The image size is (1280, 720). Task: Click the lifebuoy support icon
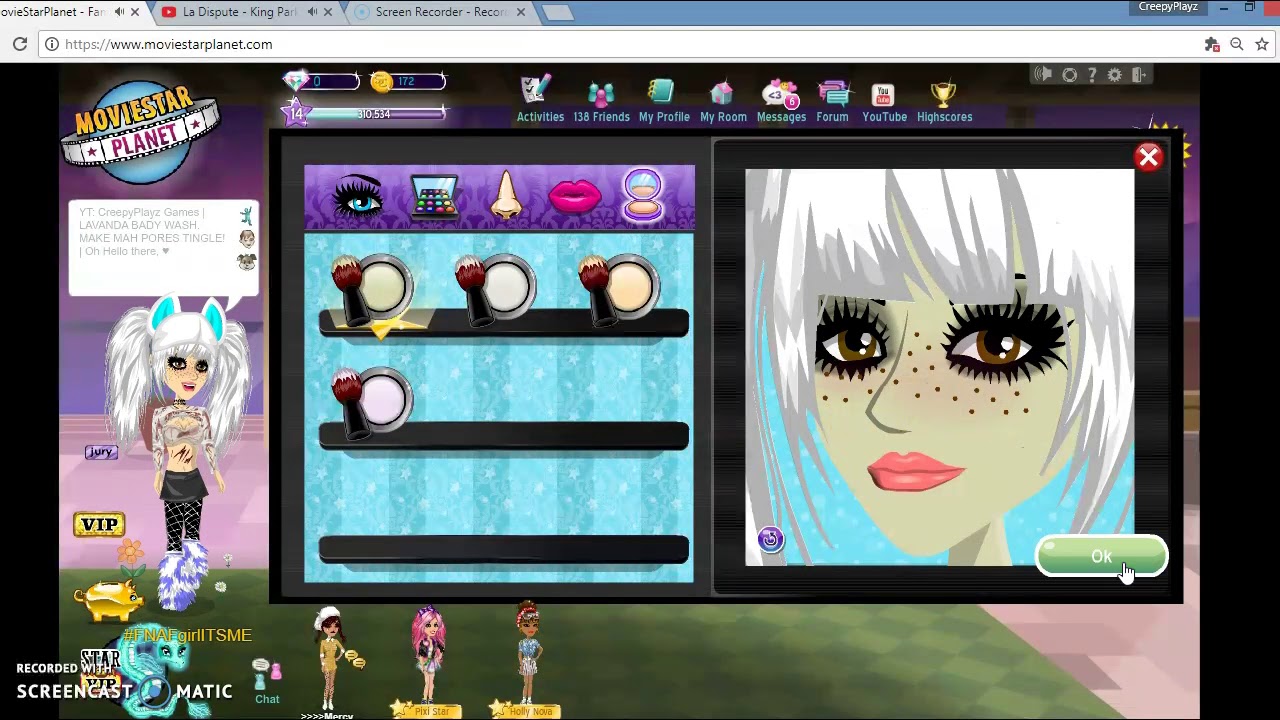click(1069, 75)
